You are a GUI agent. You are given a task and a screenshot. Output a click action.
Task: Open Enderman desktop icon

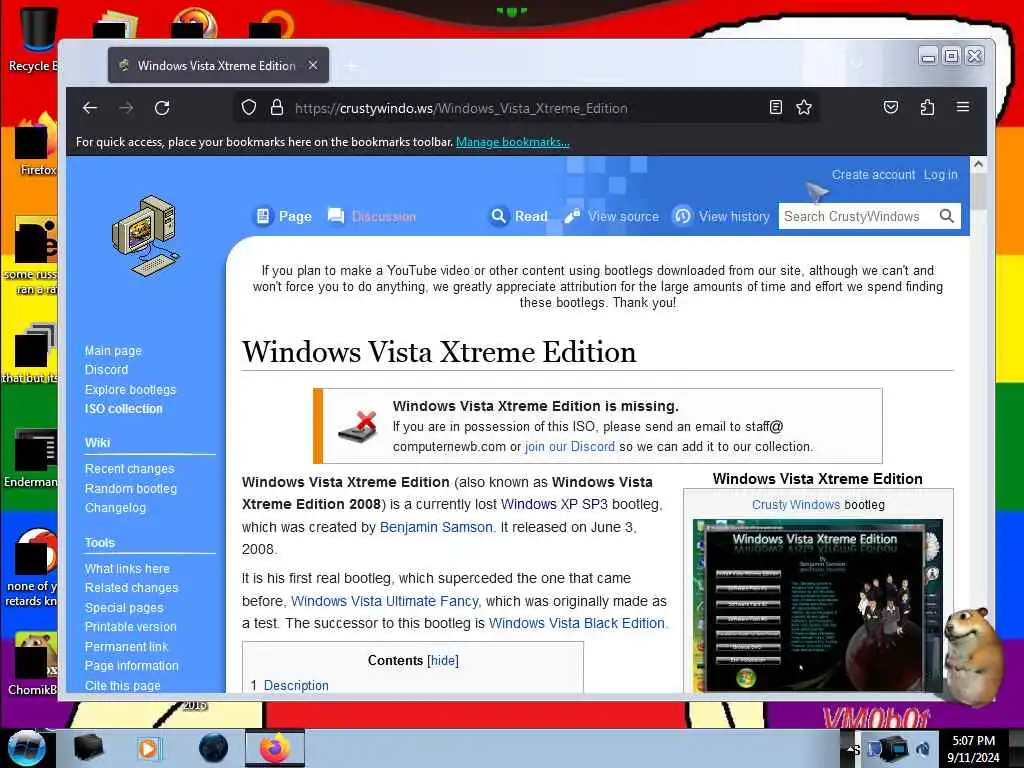31,458
